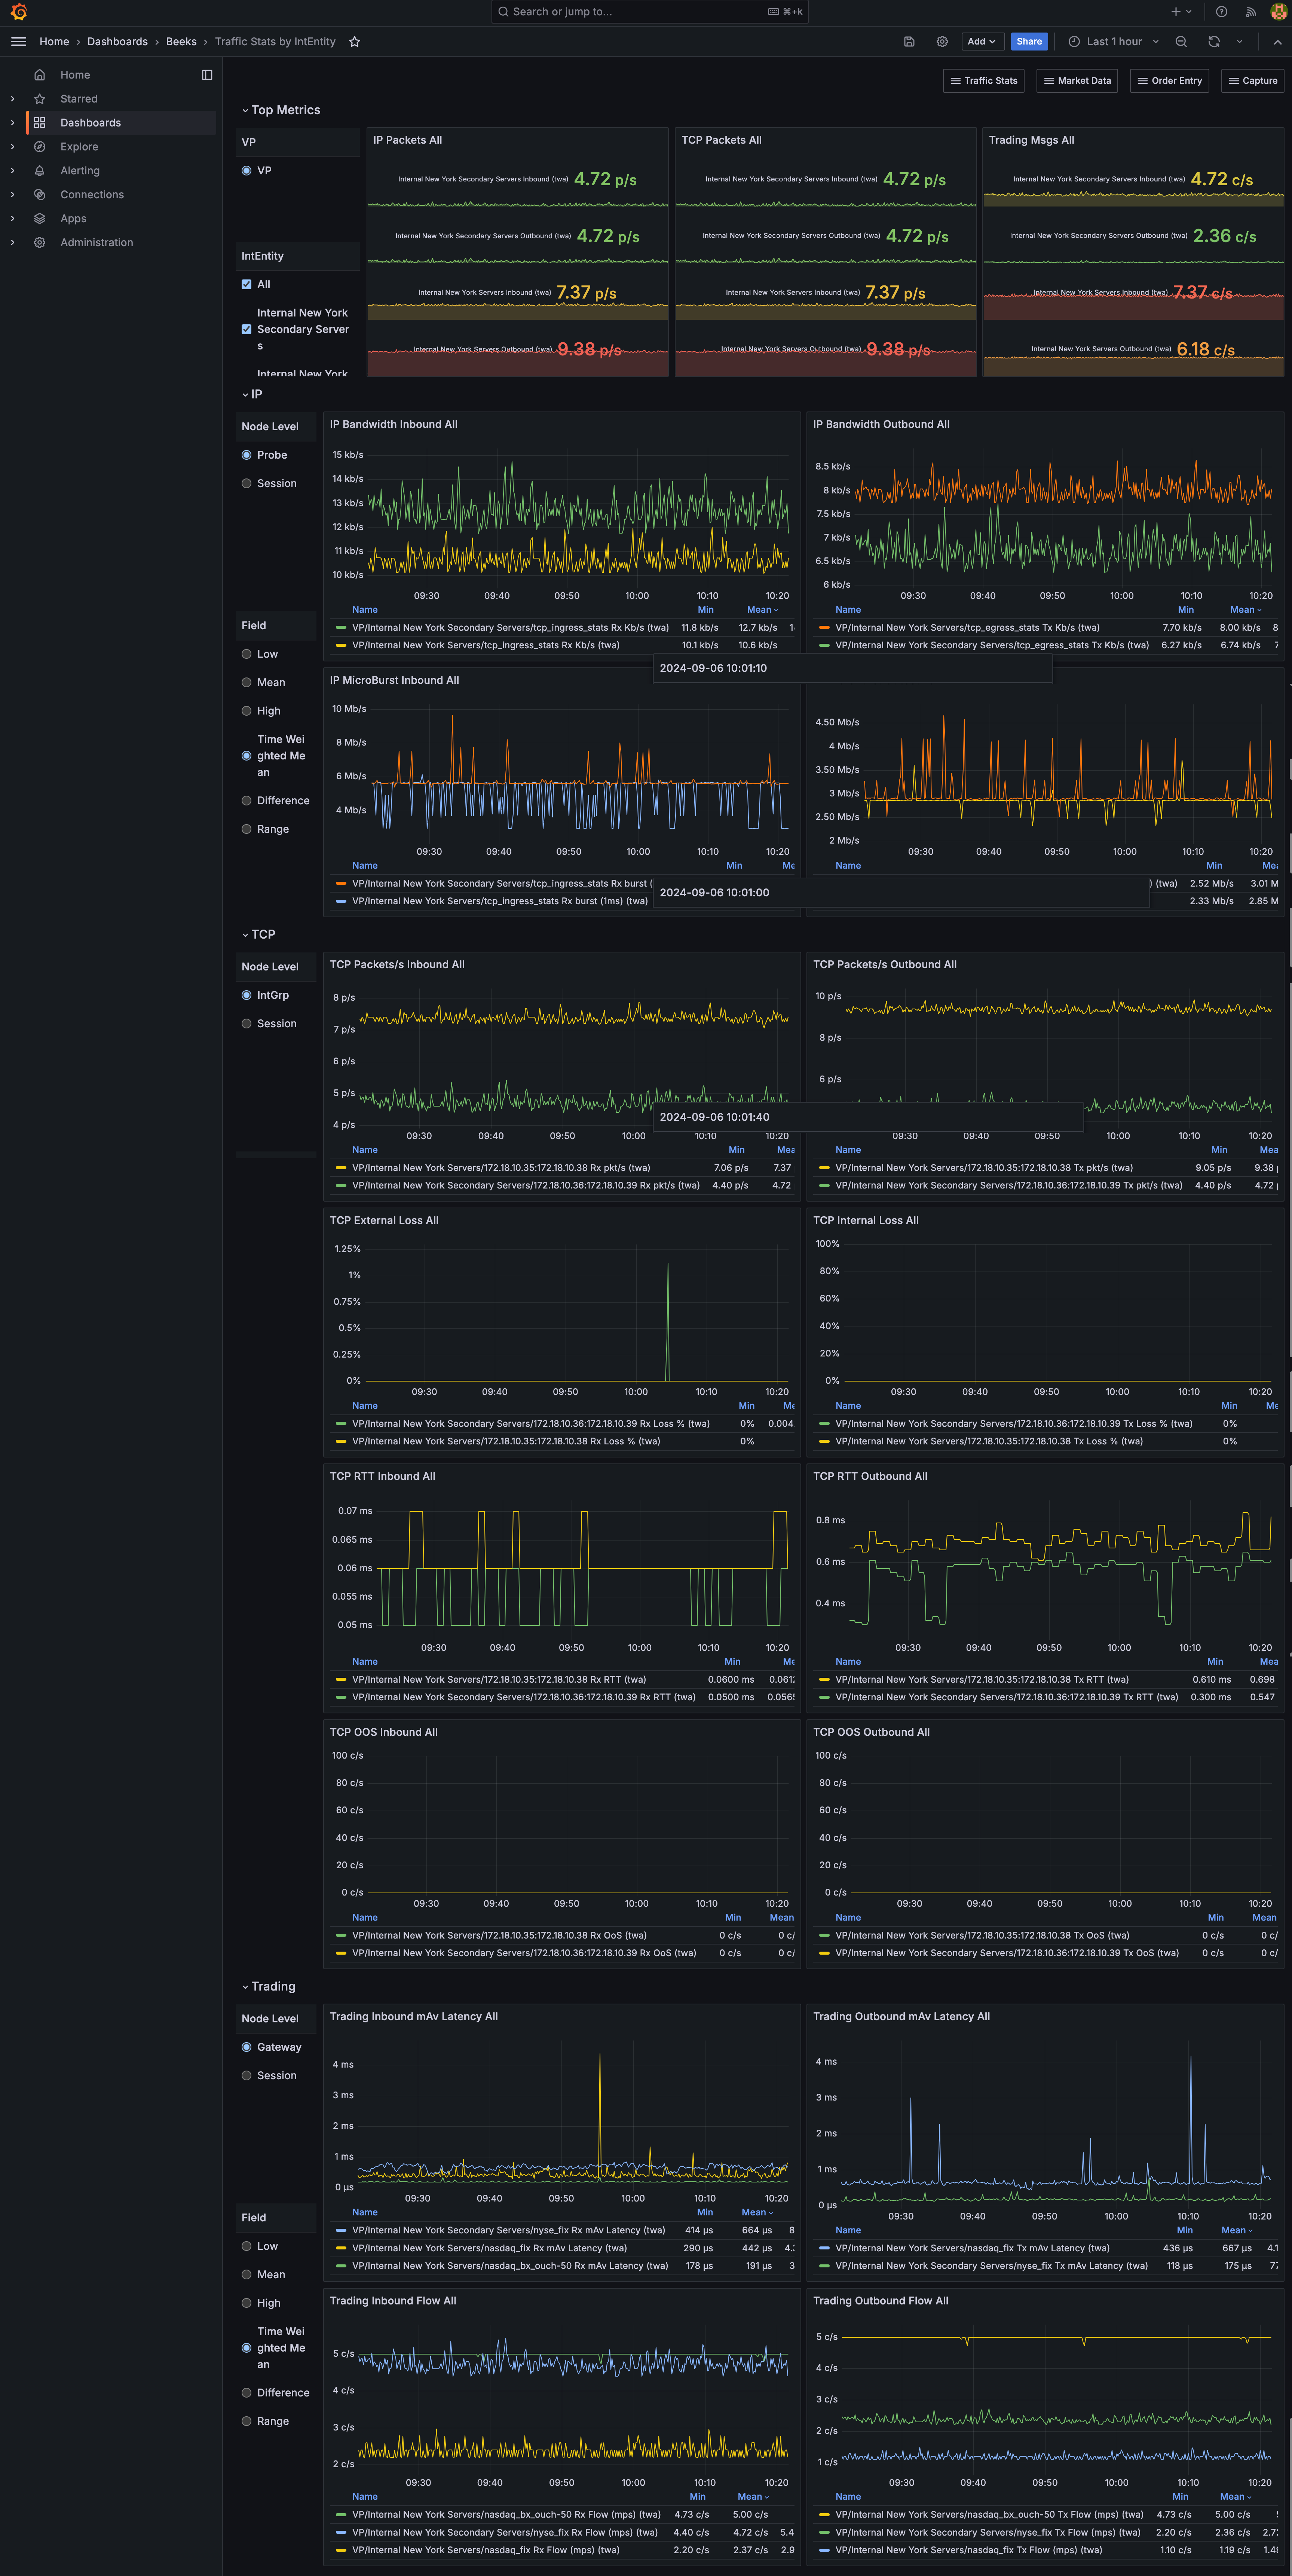Image resolution: width=1292 pixels, height=2576 pixels.
Task: Click the refresh dashboard icon
Action: (1214, 42)
